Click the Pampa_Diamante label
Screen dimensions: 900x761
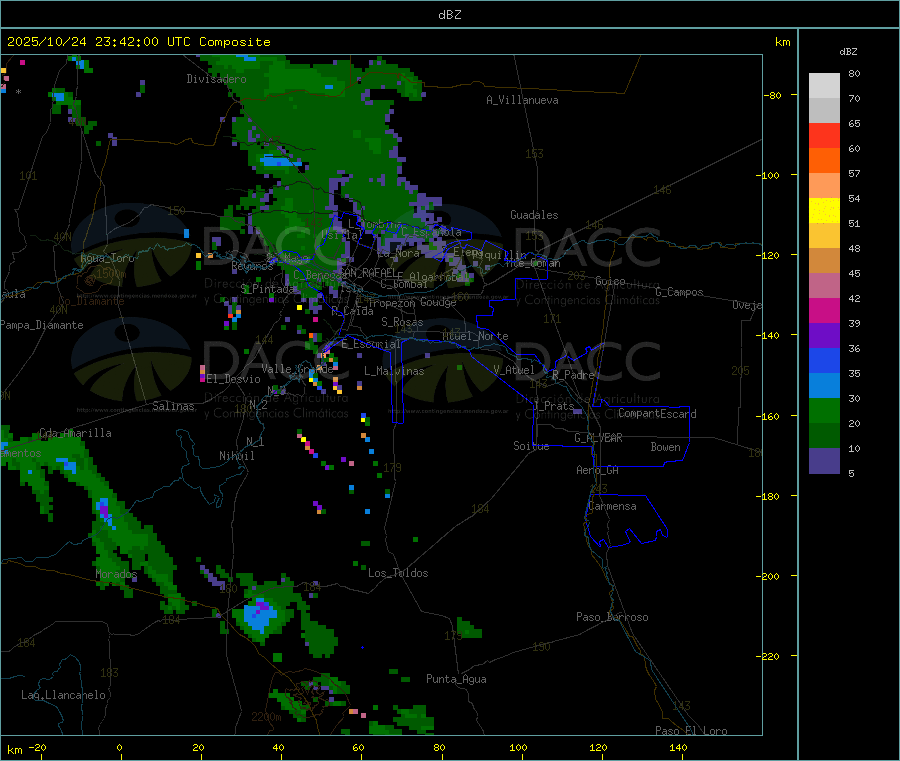click(42, 325)
